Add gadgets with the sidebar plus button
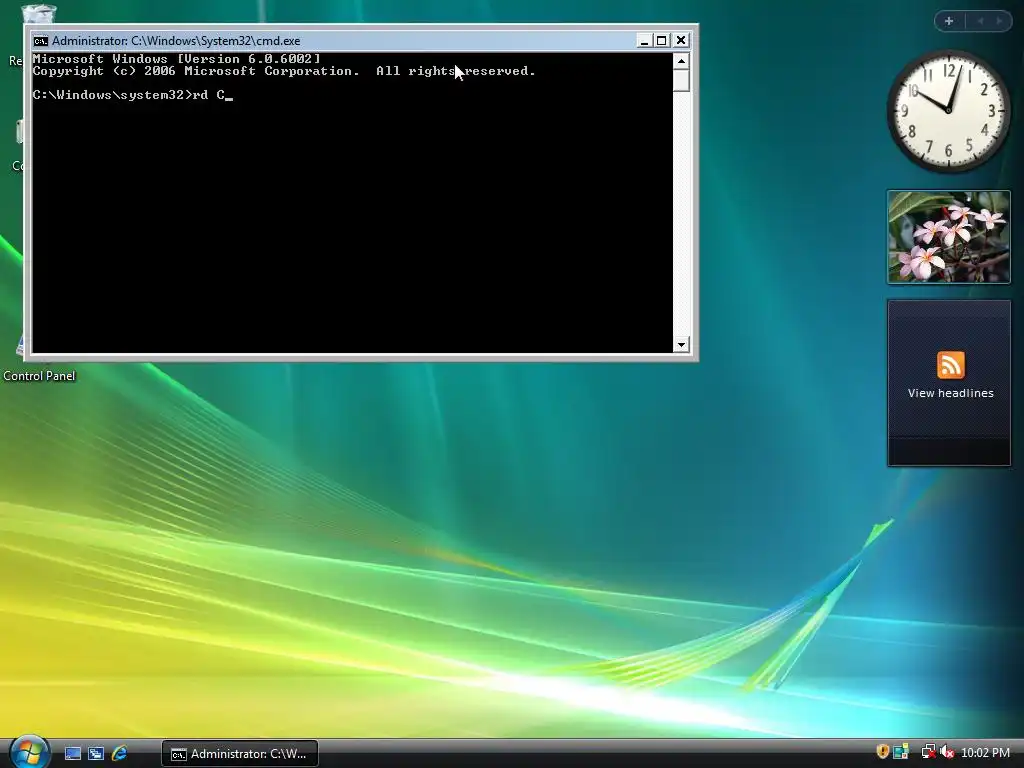Screen dimensions: 1024x768 point(949,21)
